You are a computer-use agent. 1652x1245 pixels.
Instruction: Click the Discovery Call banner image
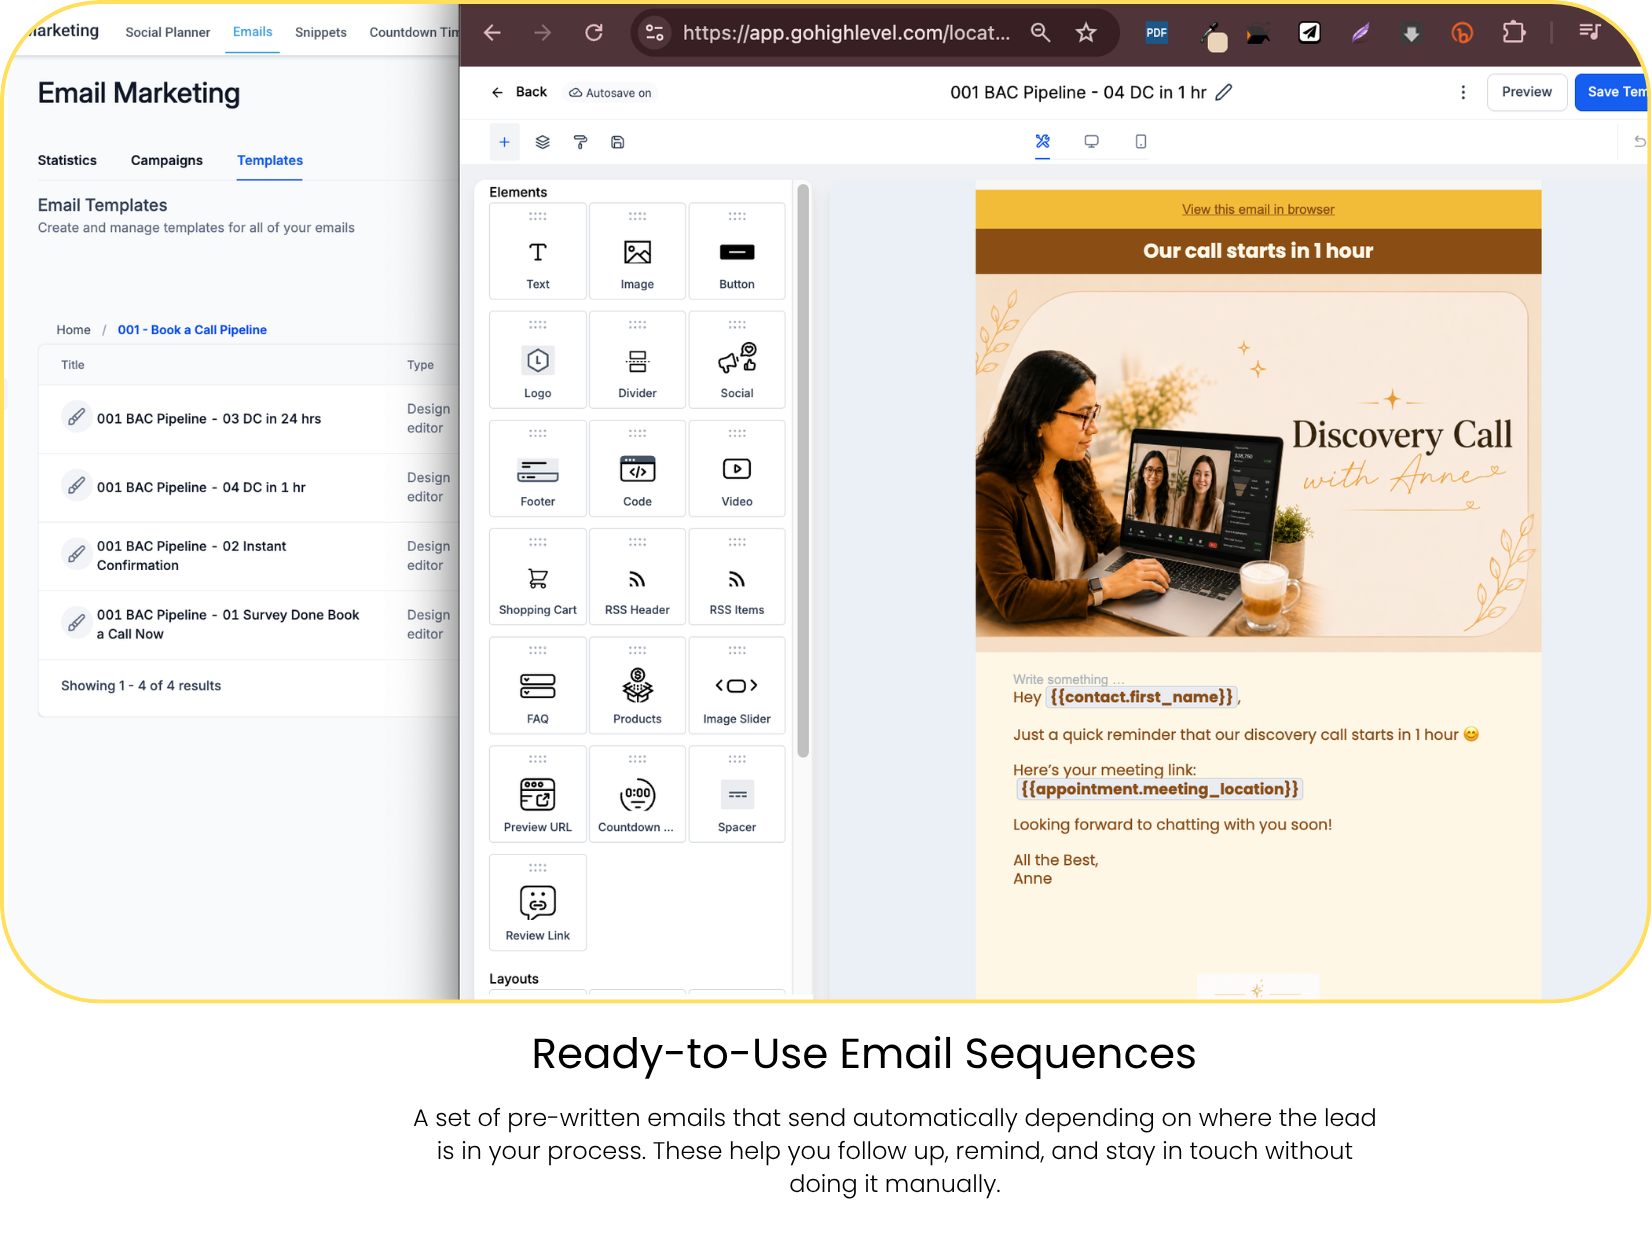[x=1258, y=463]
